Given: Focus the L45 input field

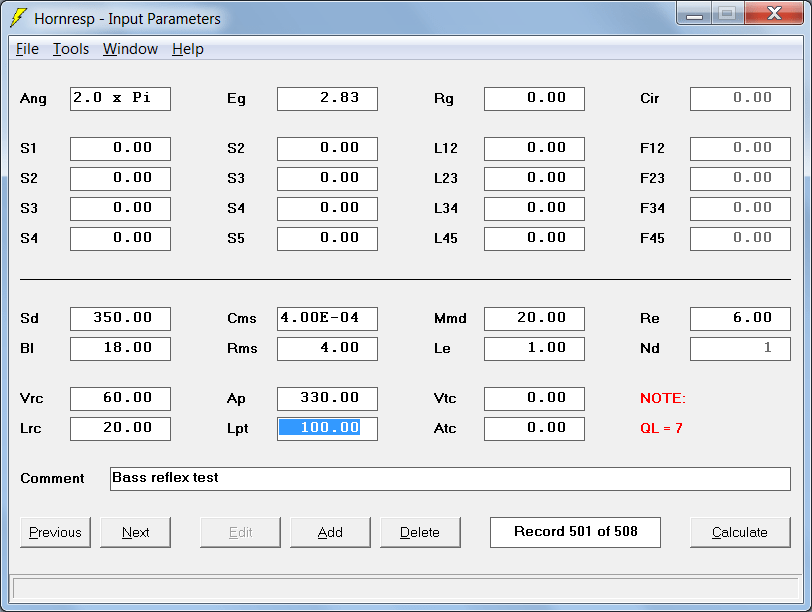Looking at the screenshot, I should [x=534, y=239].
